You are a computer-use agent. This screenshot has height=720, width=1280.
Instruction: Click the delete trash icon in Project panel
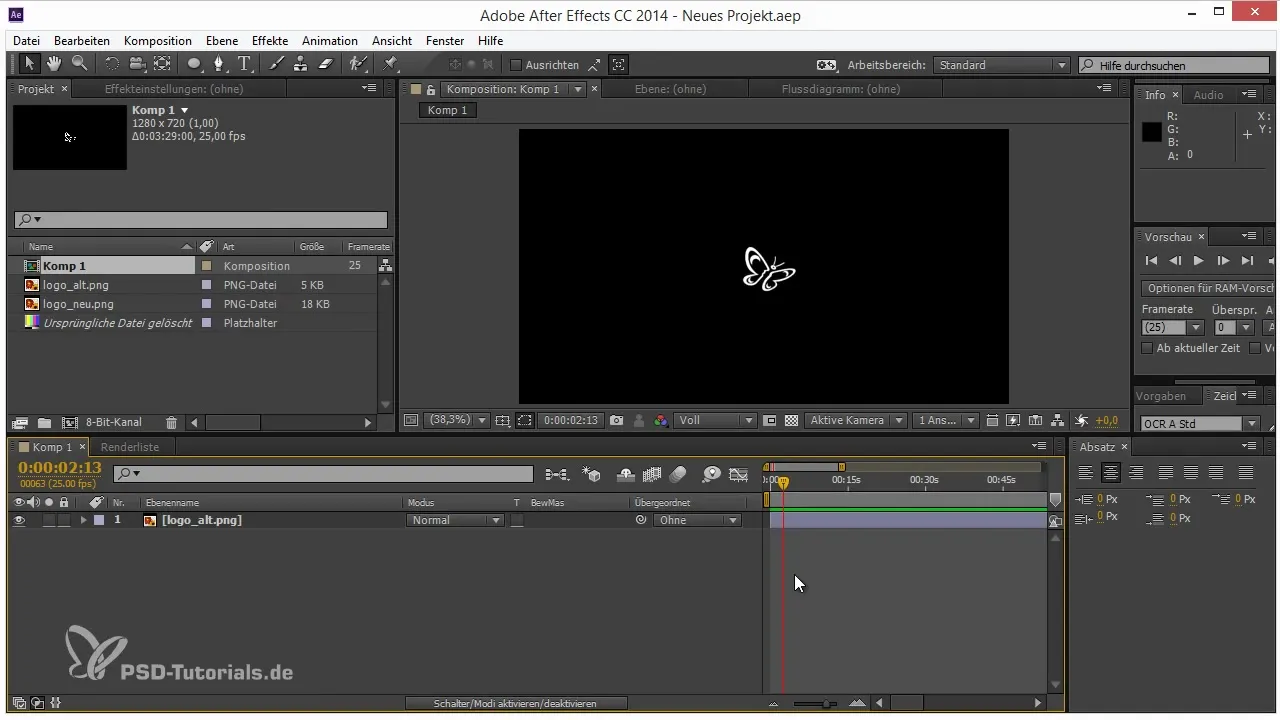click(x=171, y=423)
